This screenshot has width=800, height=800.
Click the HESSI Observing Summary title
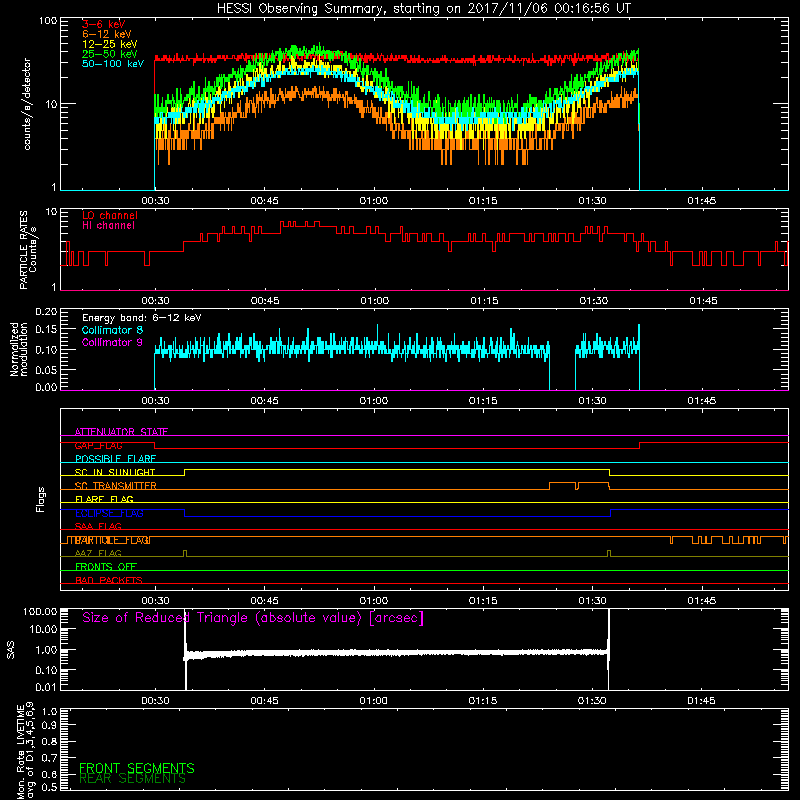click(x=424, y=8)
